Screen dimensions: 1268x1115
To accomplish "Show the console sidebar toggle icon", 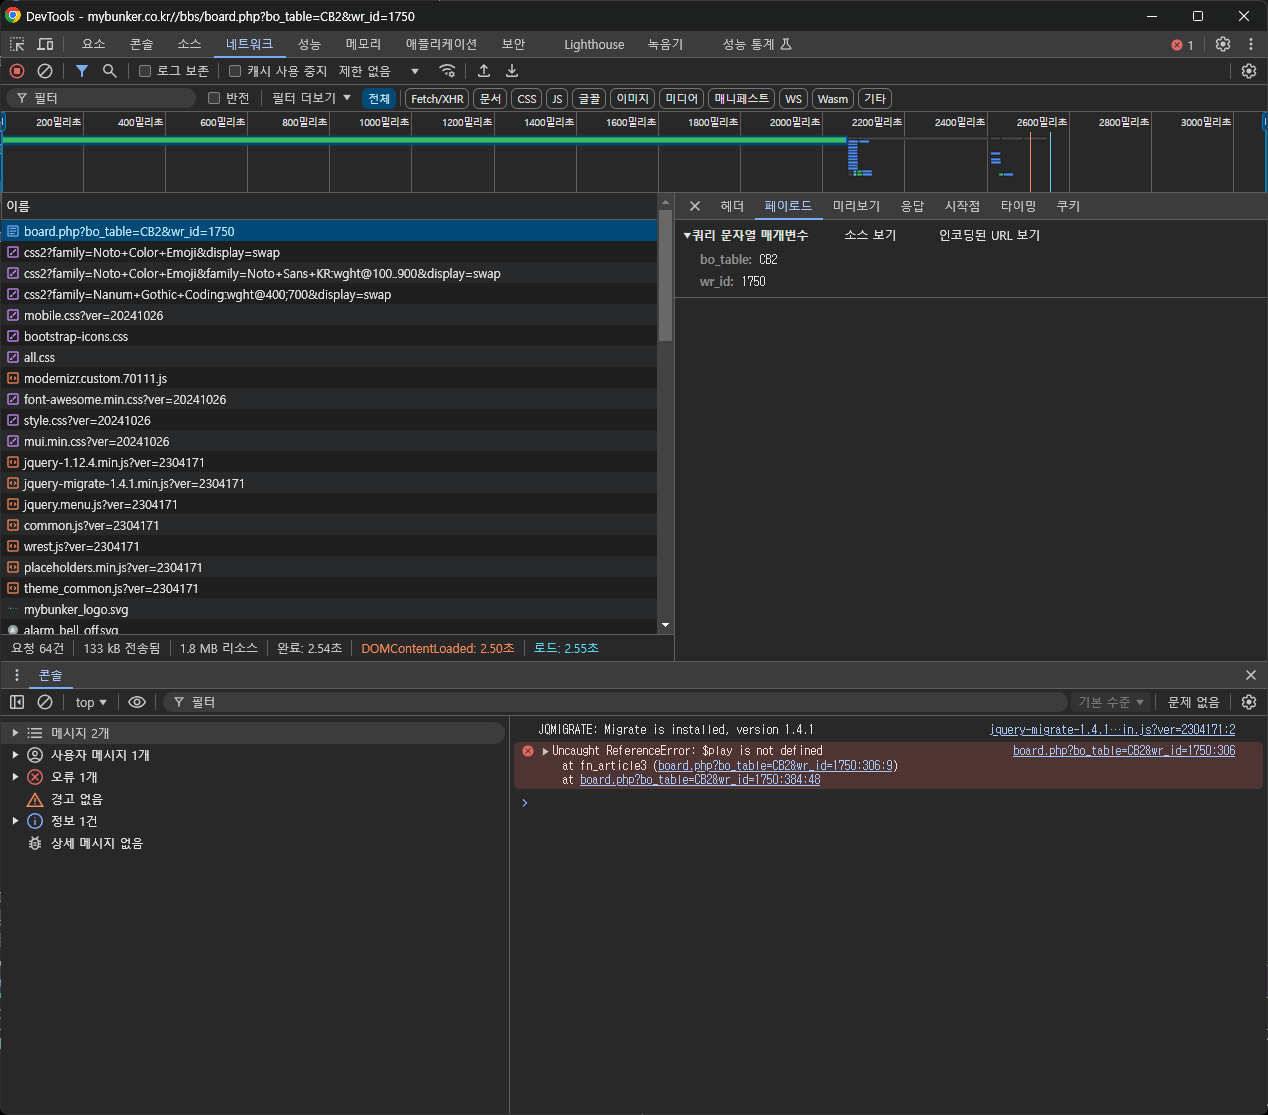I will [x=17, y=702].
